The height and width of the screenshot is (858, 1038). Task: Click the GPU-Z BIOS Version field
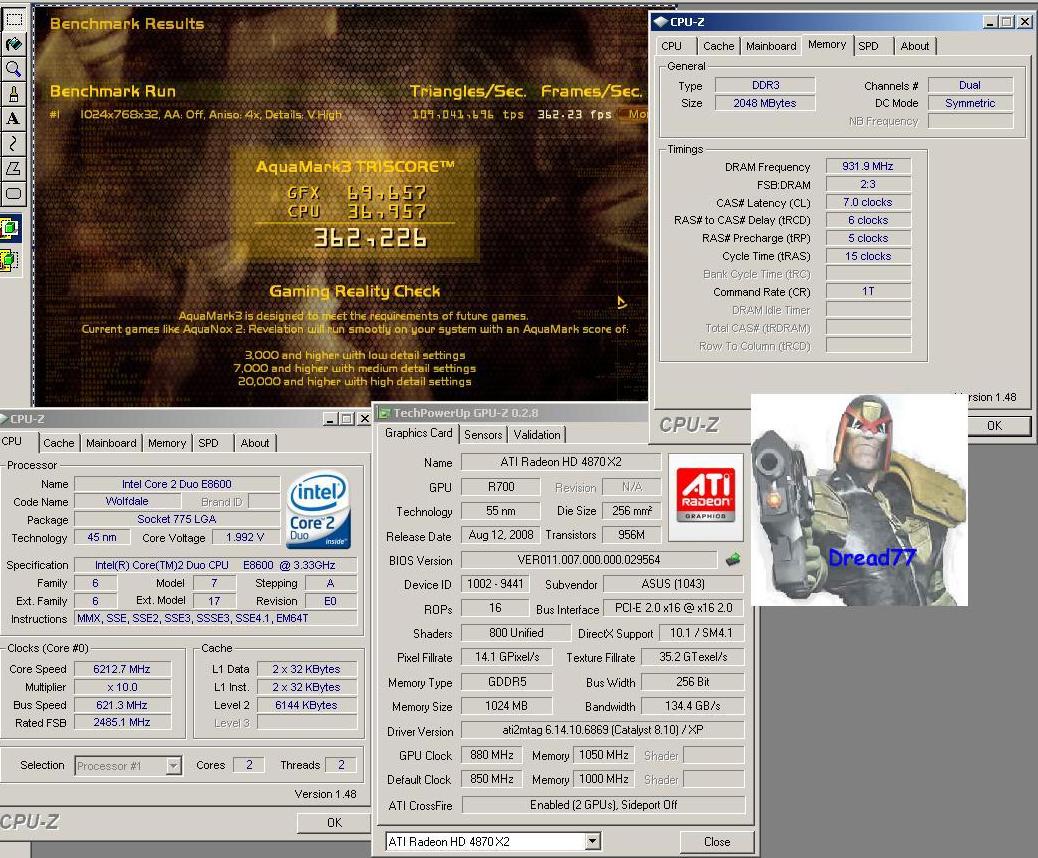[x=589, y=560]
